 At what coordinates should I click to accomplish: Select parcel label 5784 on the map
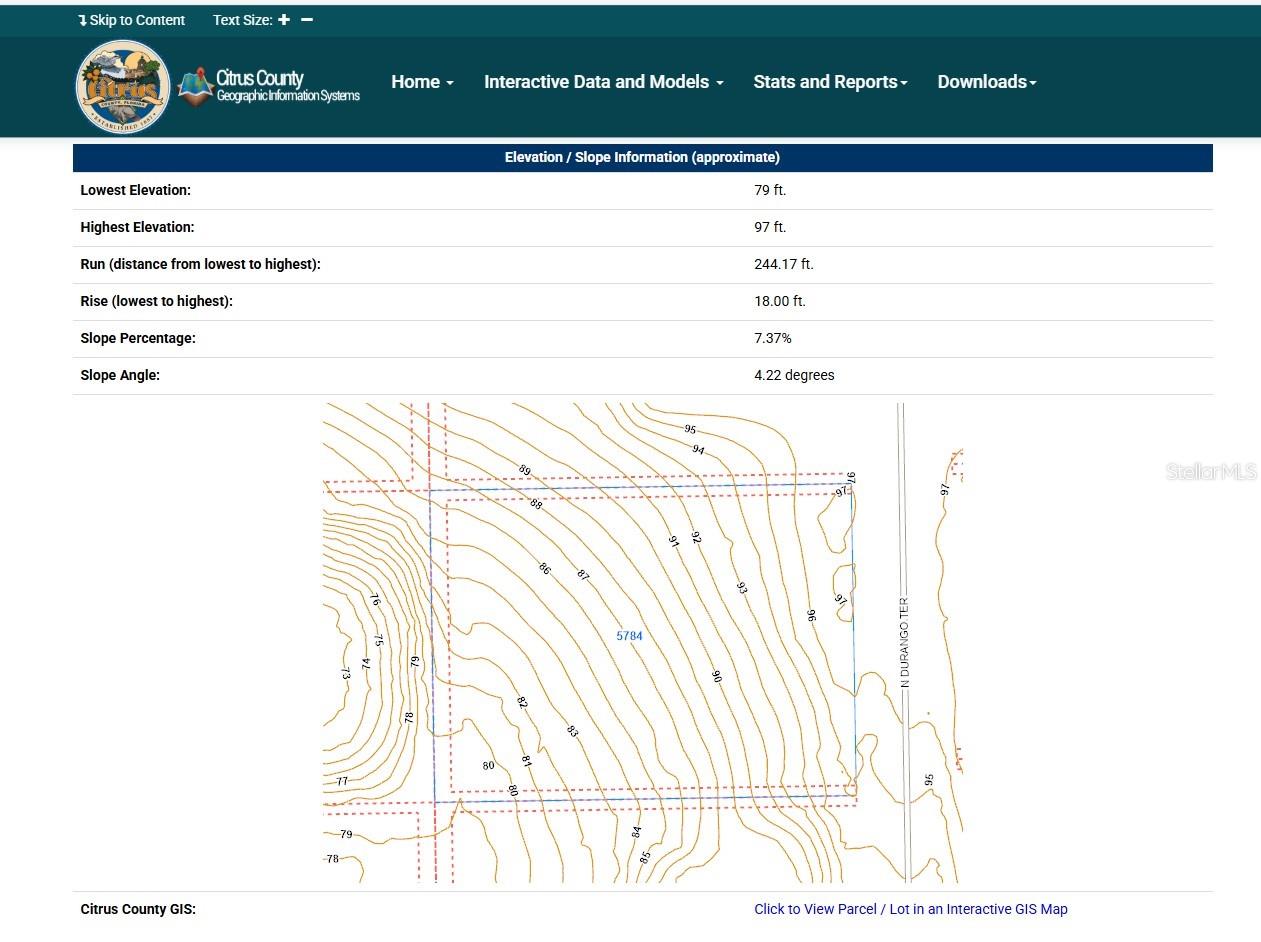(629, 636)
